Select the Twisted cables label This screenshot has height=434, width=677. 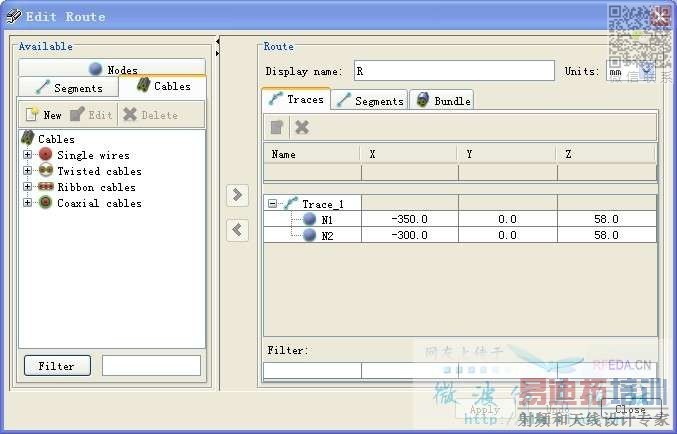(99, 171)
